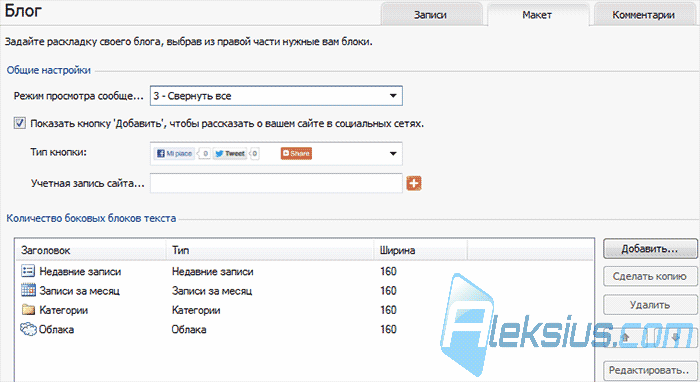Screen dimensions: 700x382
Task: Select the Записи за месяц row title
Action: pos(79,291)
